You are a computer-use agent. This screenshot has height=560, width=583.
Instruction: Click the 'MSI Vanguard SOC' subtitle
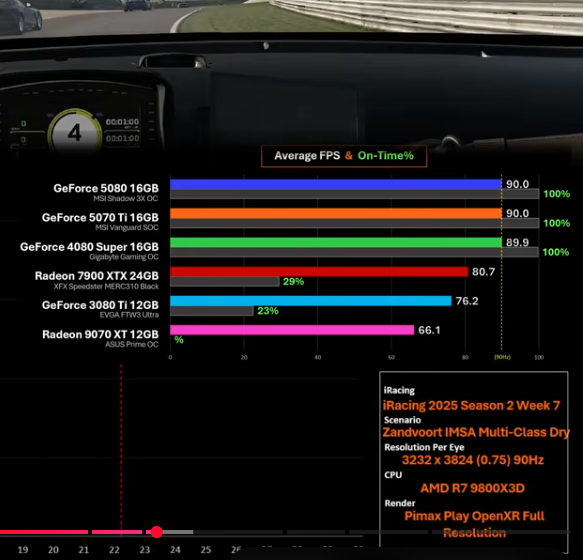[127, 228]
